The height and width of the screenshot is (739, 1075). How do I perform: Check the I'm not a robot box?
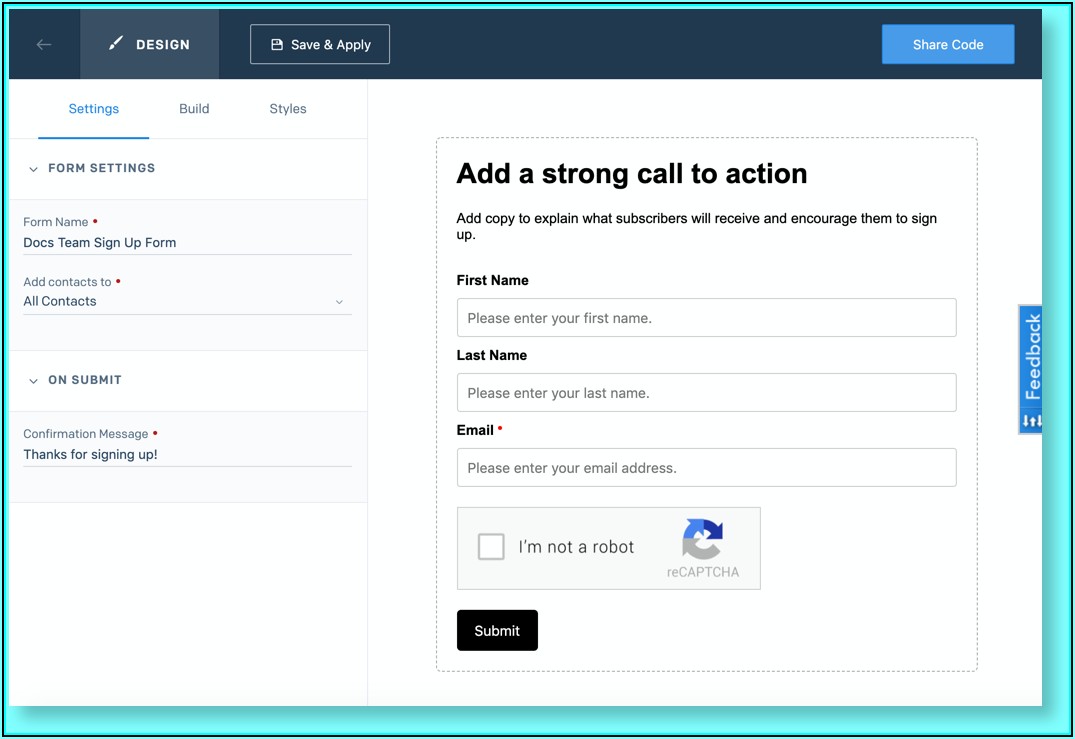point(491,547)
